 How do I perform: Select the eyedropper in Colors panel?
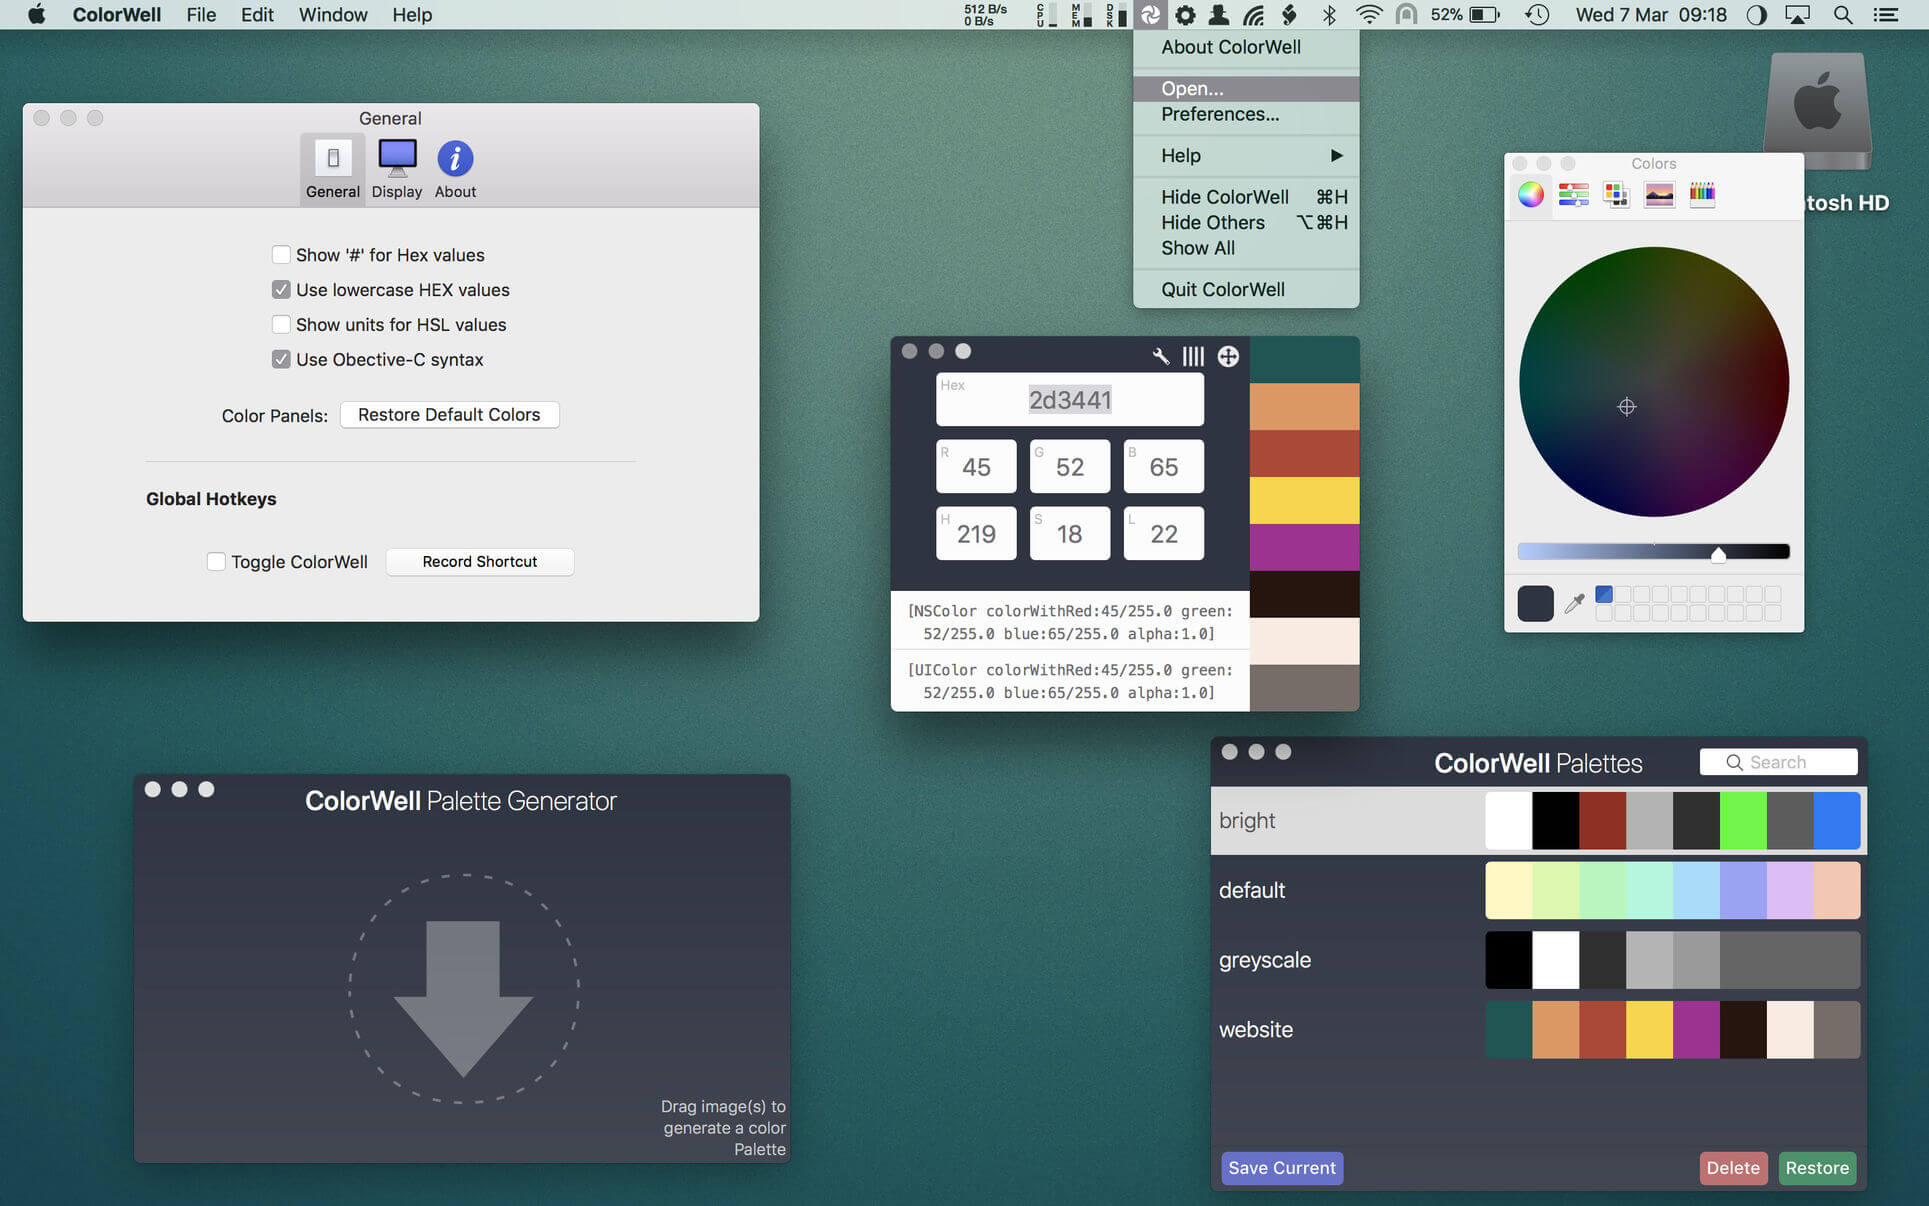1574,603
